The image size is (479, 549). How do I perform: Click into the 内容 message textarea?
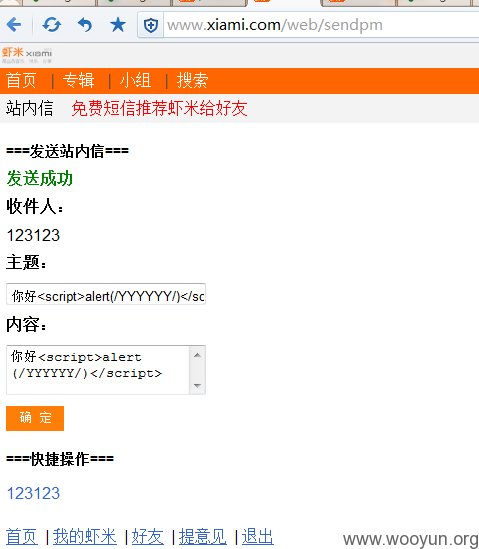tap(98, 370)
